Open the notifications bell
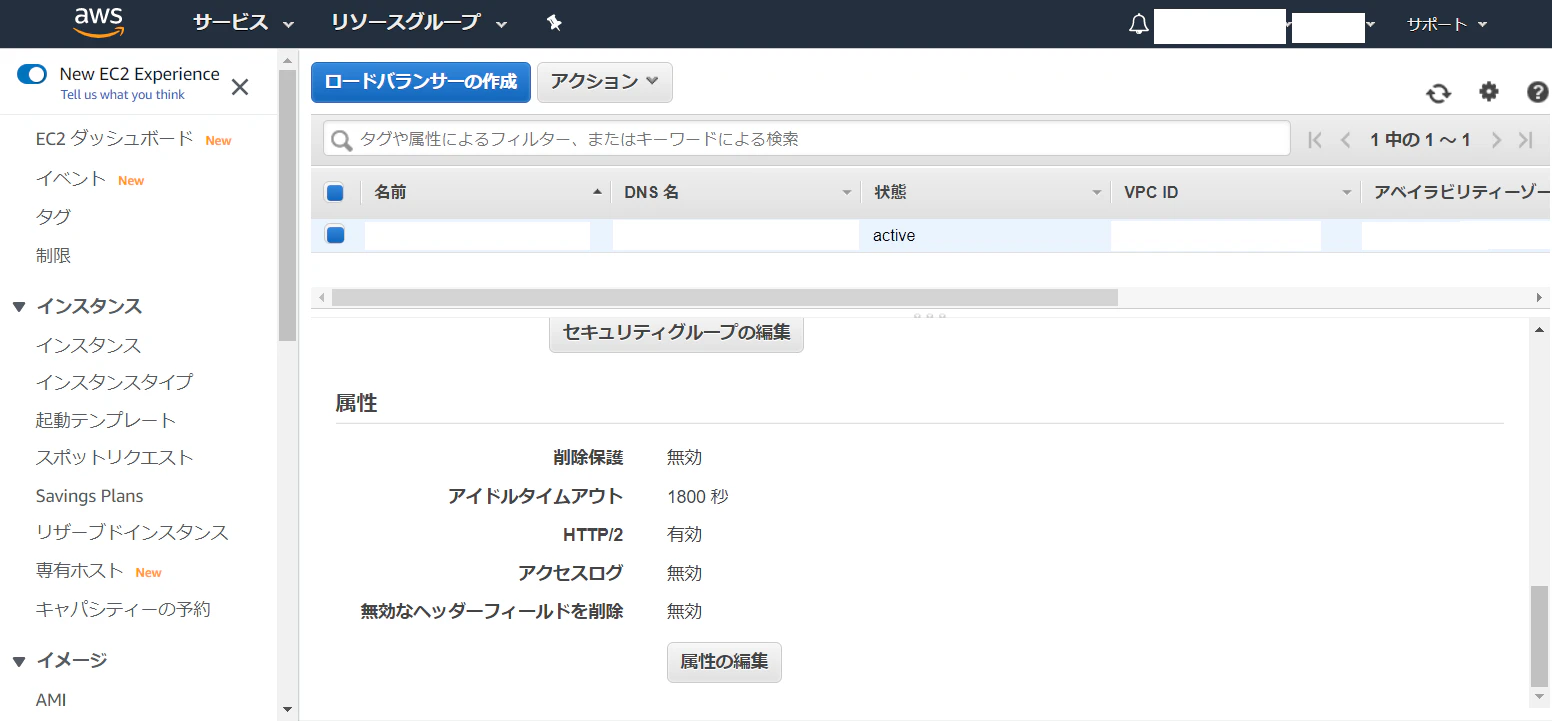The height and width of the screenshot is (721, 1552). 1139,24
